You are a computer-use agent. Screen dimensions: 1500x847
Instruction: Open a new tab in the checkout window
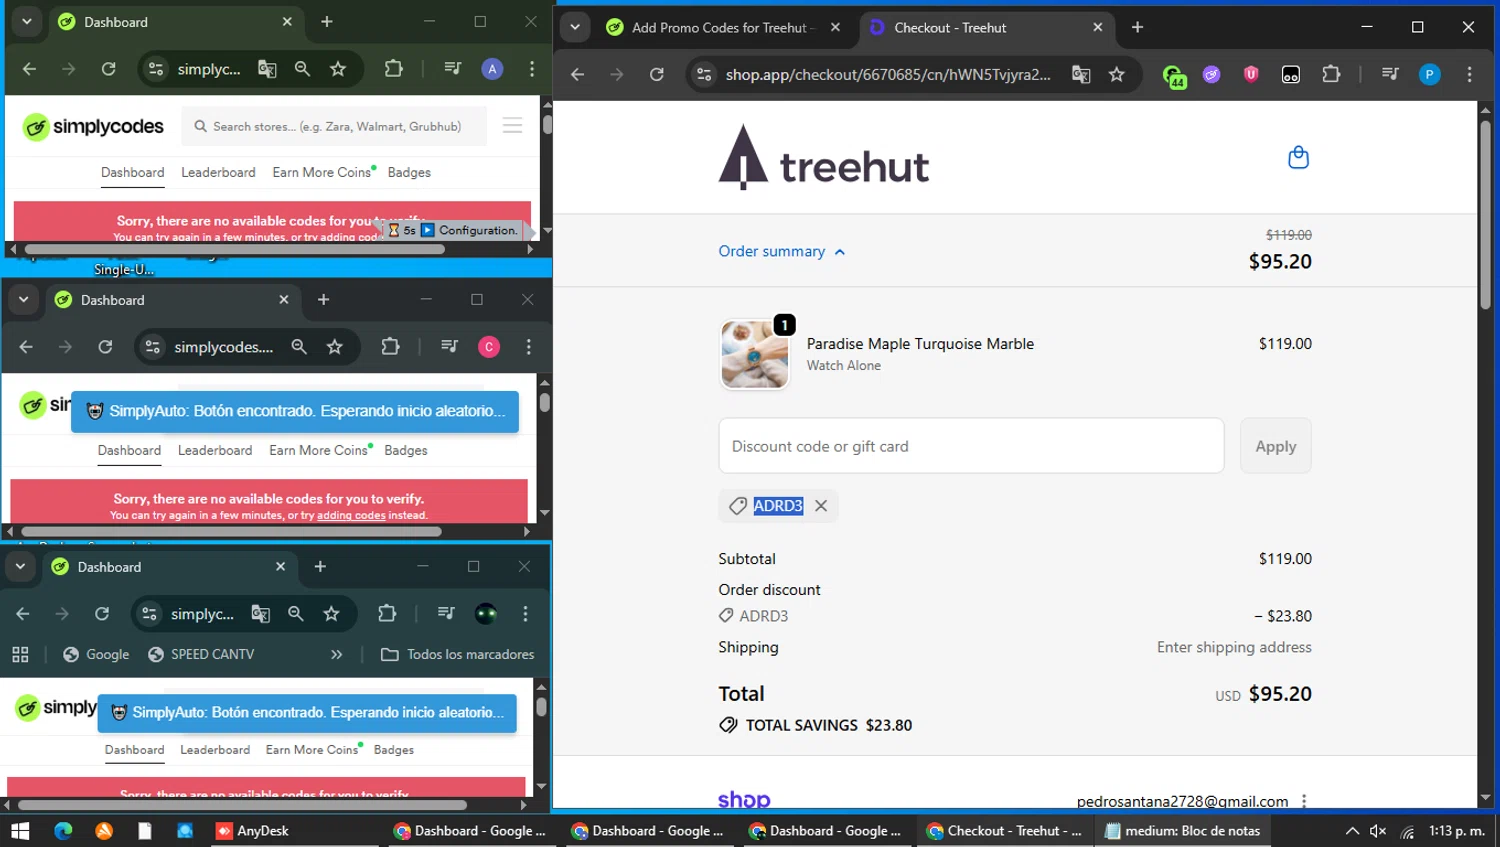click(x=1137, y=28)
